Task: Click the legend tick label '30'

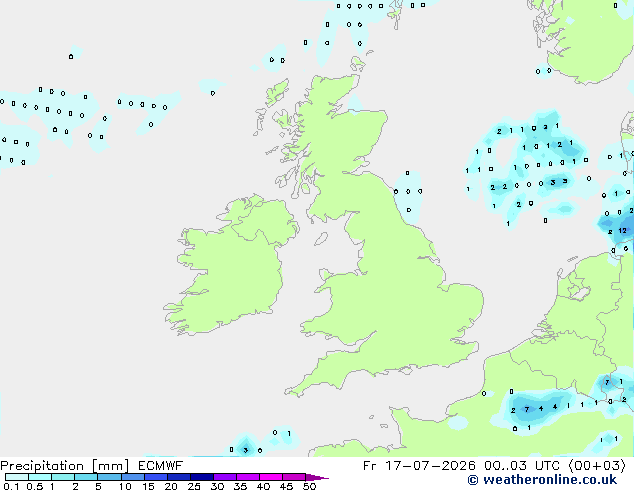Action: 218,486
